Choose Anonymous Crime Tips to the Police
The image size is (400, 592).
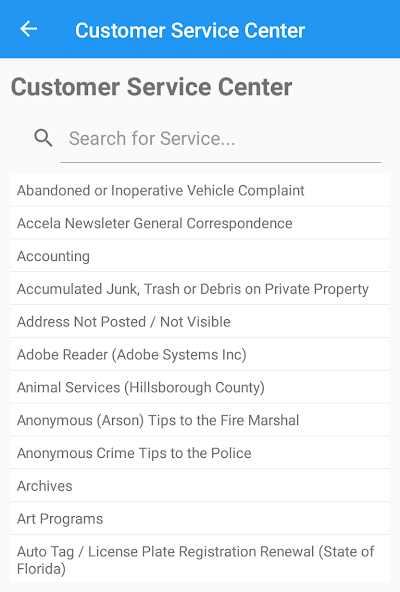200,453
